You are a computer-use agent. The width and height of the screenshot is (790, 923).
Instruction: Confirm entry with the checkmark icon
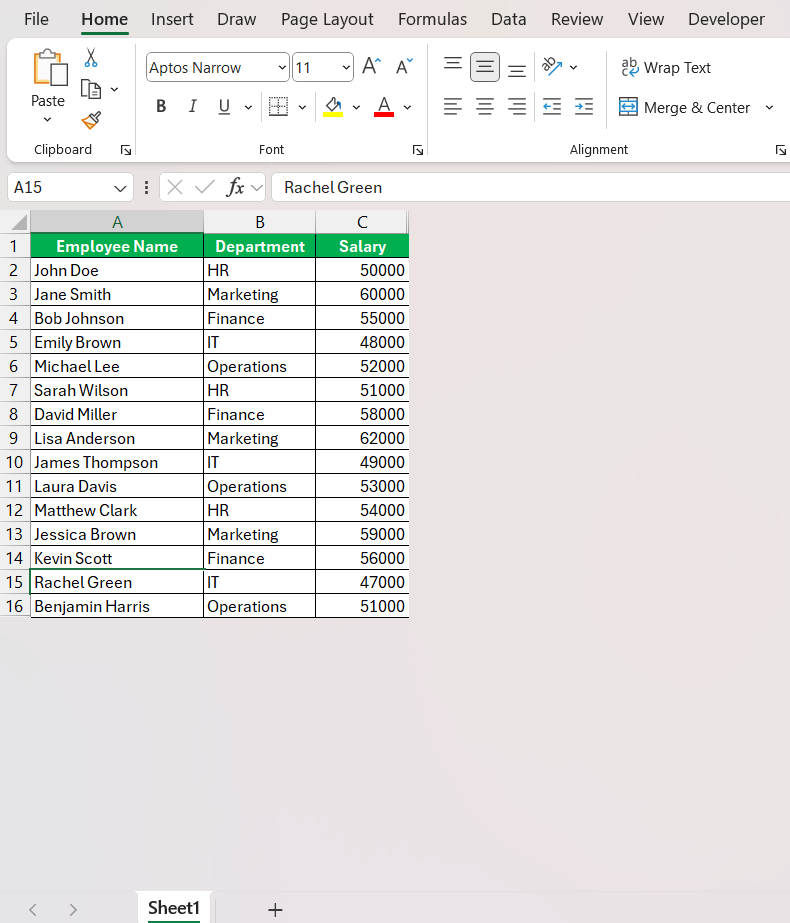click(x=204, y=187)
